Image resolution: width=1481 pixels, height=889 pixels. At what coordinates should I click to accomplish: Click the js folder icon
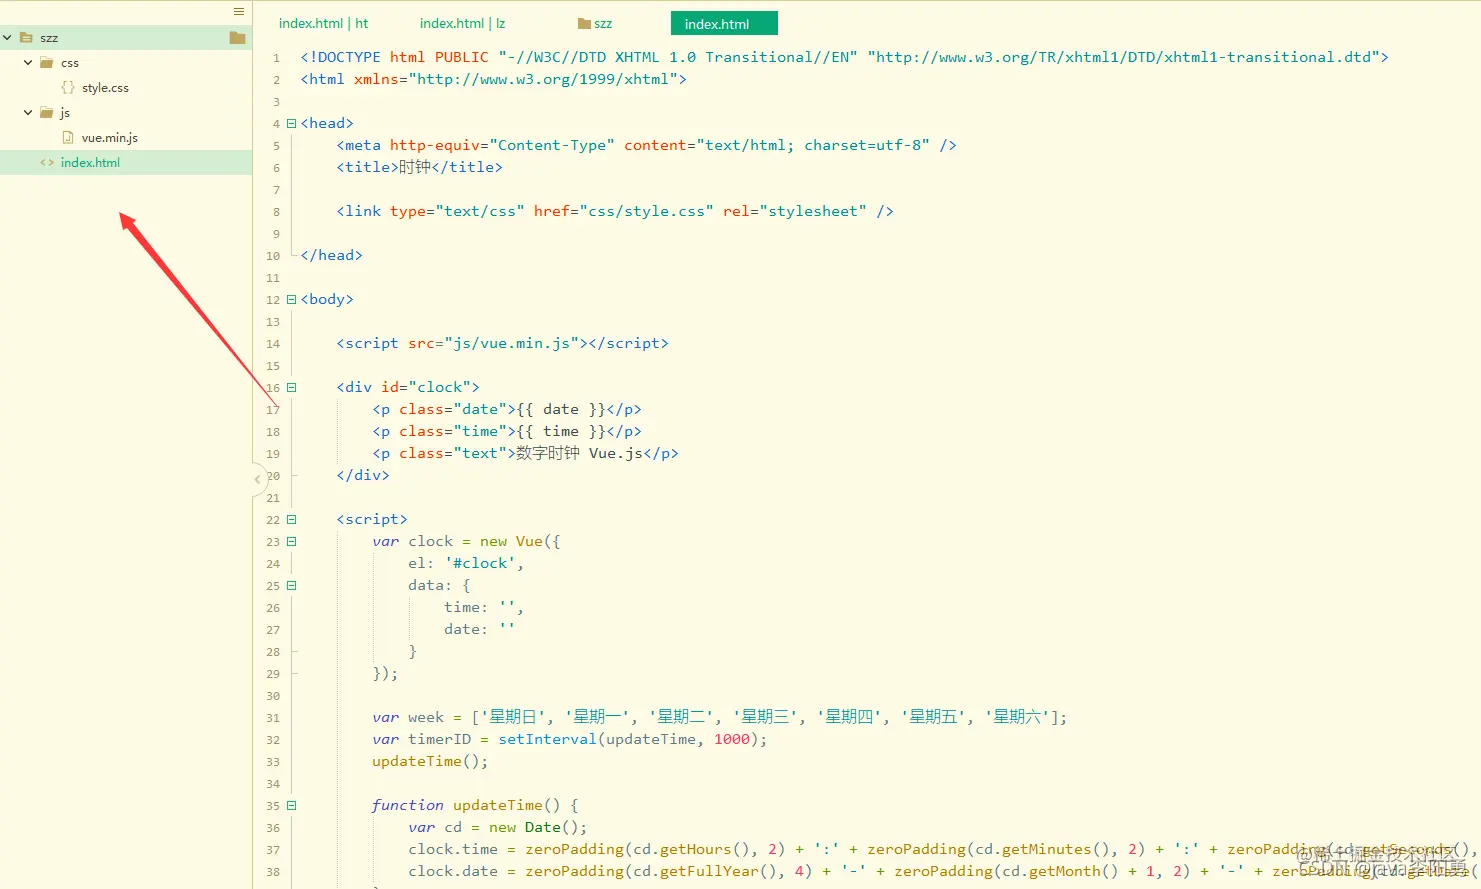click(x=46, y=113)
